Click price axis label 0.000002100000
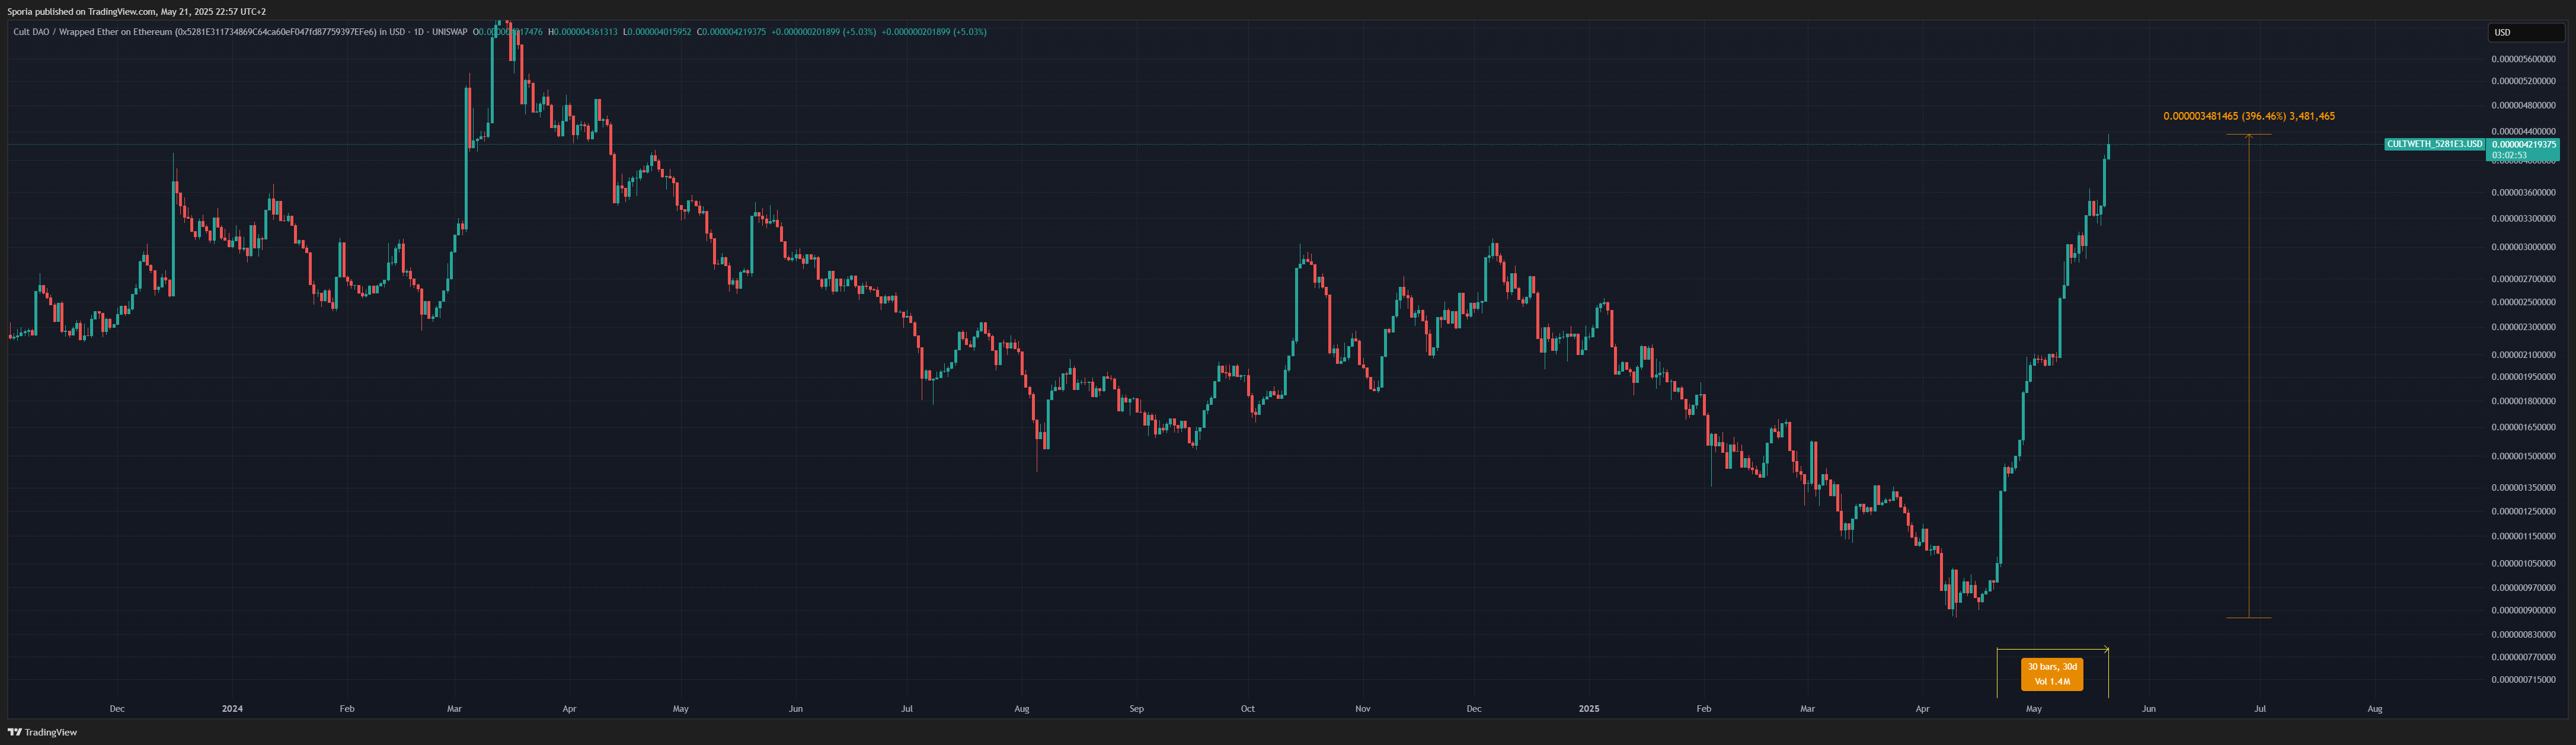 [2523, 355]
